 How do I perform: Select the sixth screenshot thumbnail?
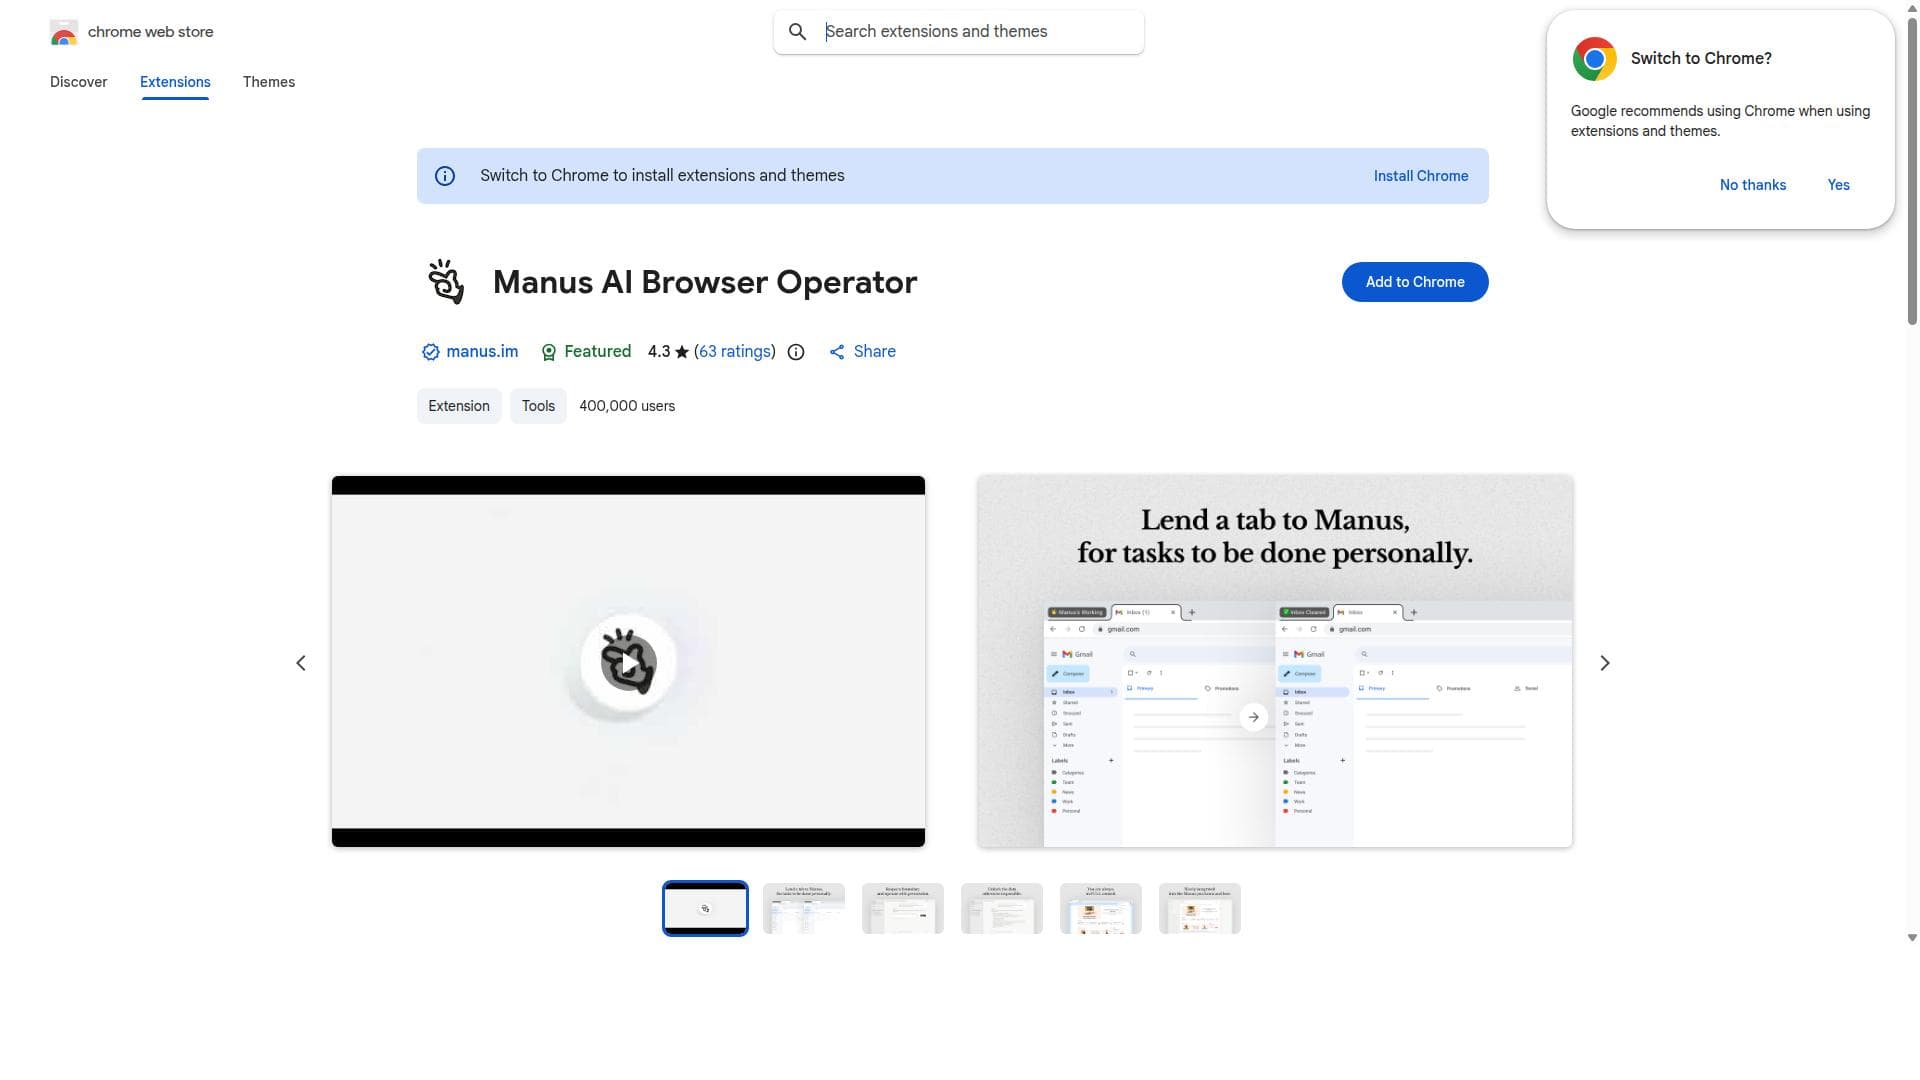point(1200,908)
